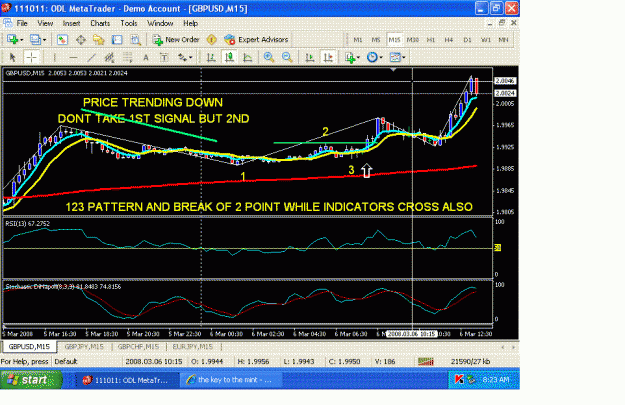625x405 pixels.
Task: Click the Expert Advisors button
Action: tap(256, 39)
